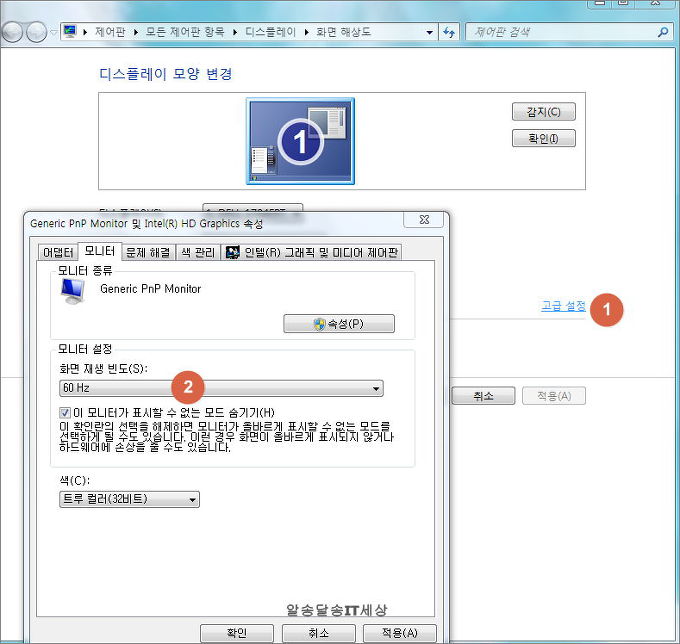Click the Back navigation arrow button
The width and height of the screenshot is (680, 644).
click(x=14, y=32)
